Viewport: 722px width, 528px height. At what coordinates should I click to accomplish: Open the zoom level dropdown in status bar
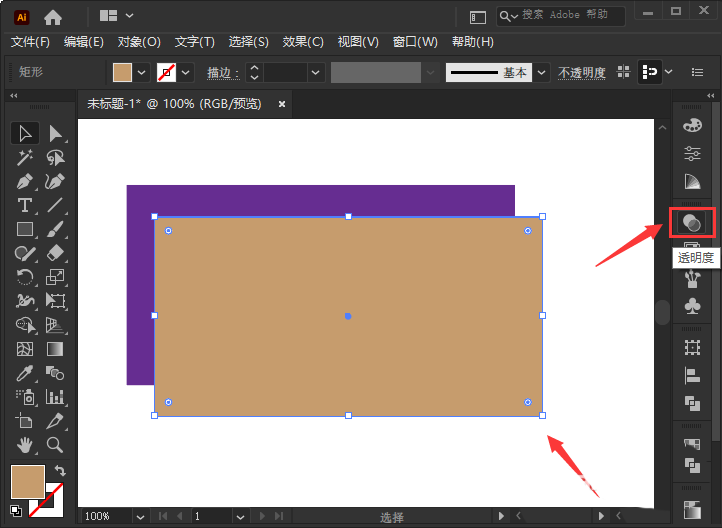point(140,516)
